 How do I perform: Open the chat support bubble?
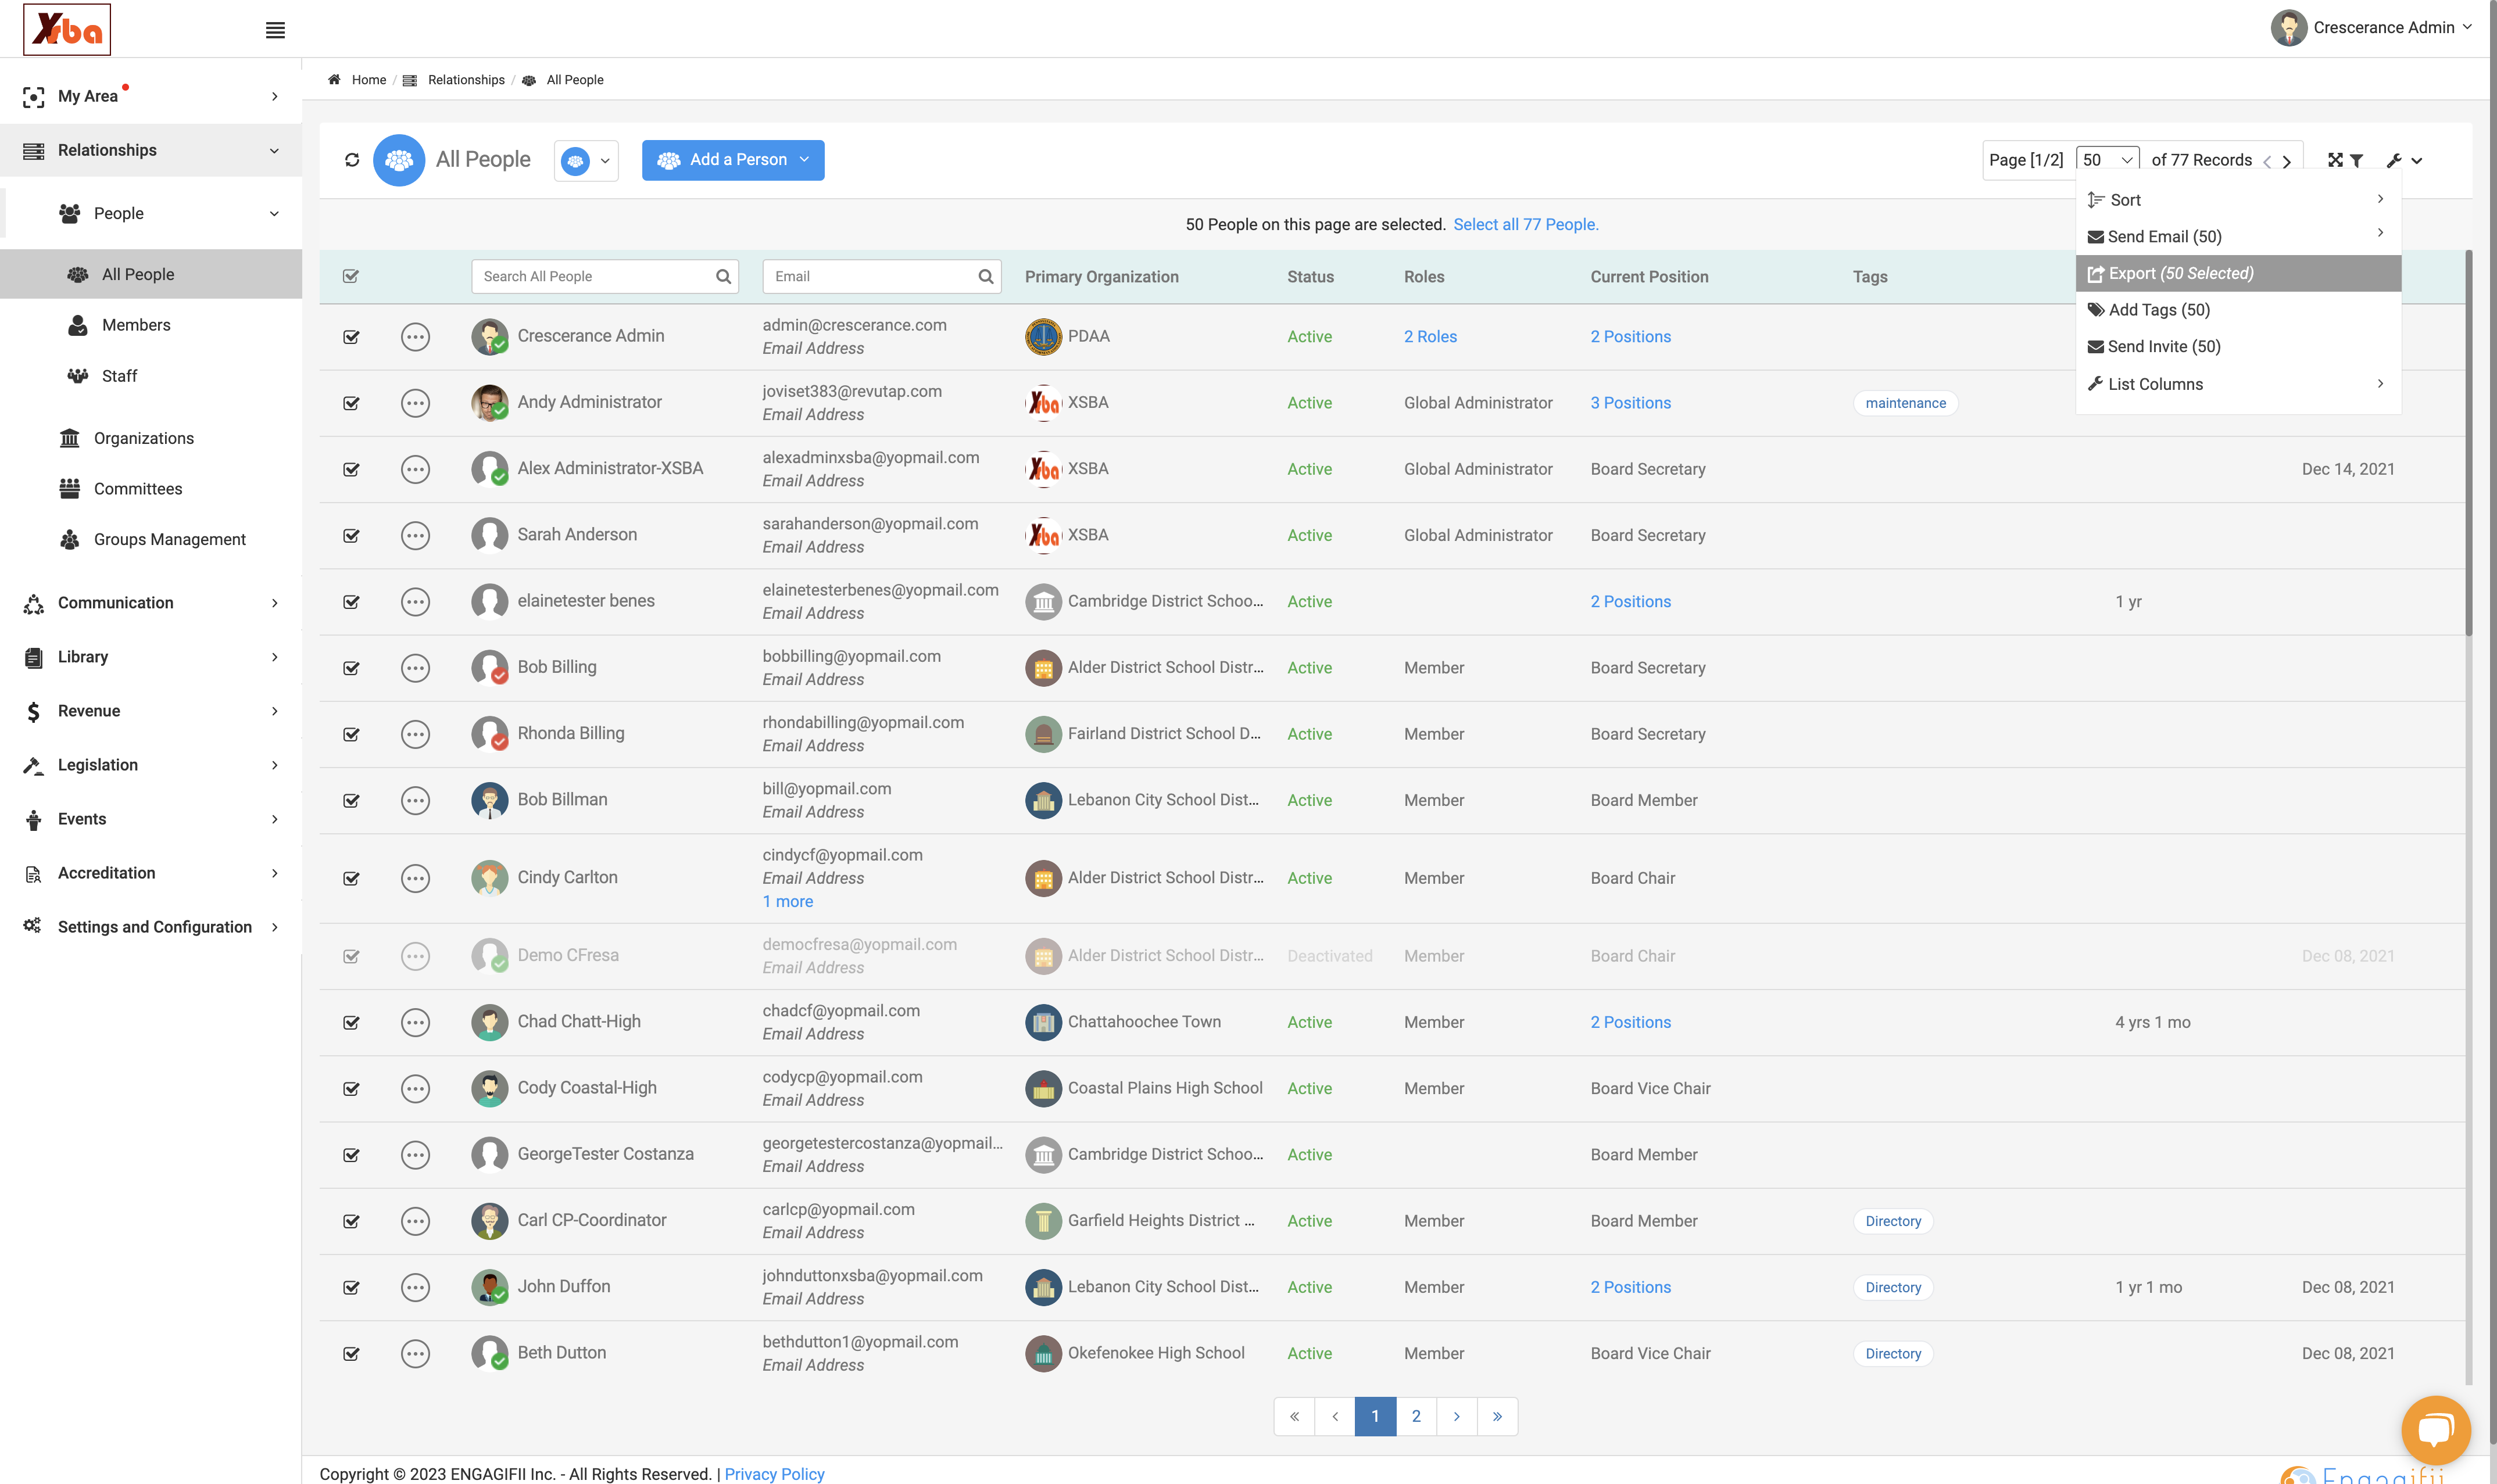click(2435, 1429)
